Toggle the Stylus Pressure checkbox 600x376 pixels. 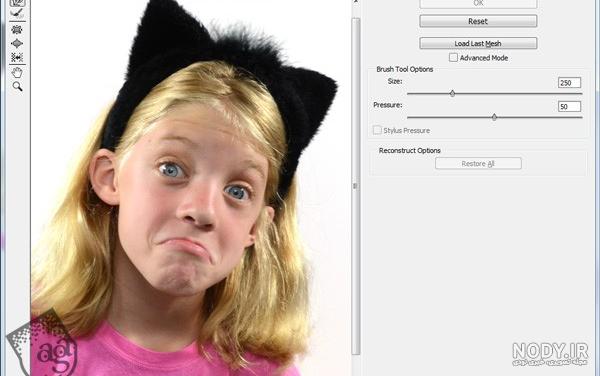click(x=377, y=130)
